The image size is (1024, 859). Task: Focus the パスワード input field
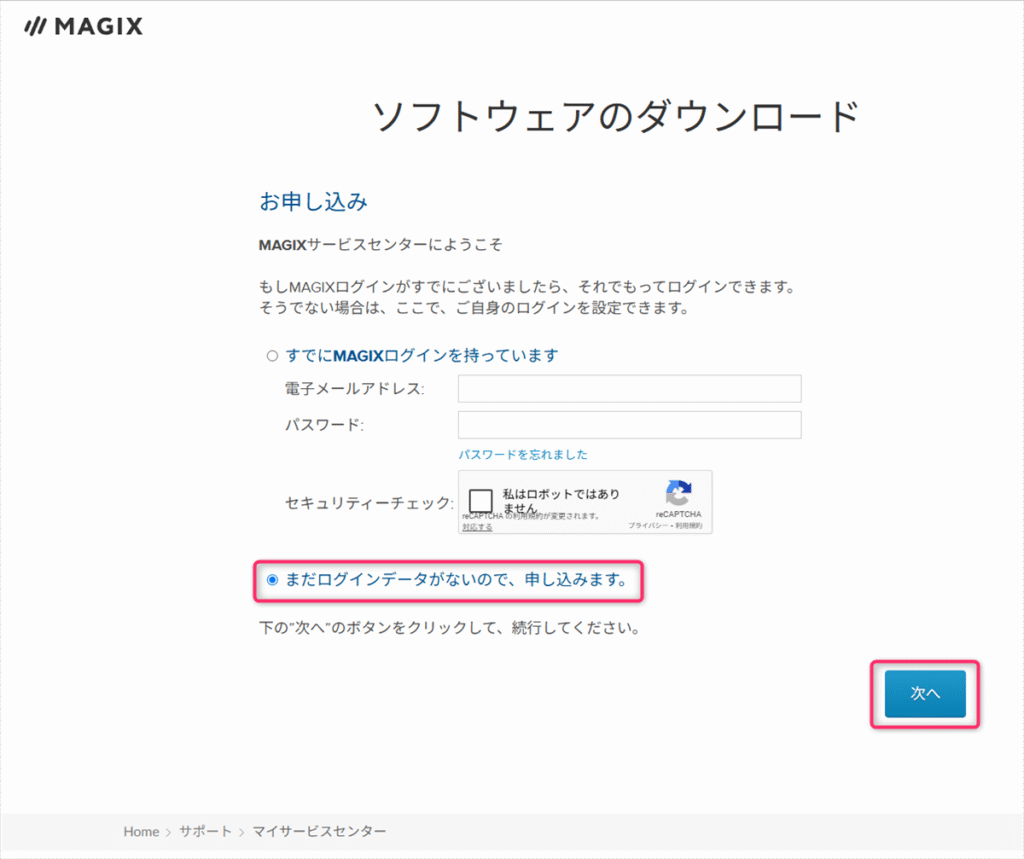[629, 425]
